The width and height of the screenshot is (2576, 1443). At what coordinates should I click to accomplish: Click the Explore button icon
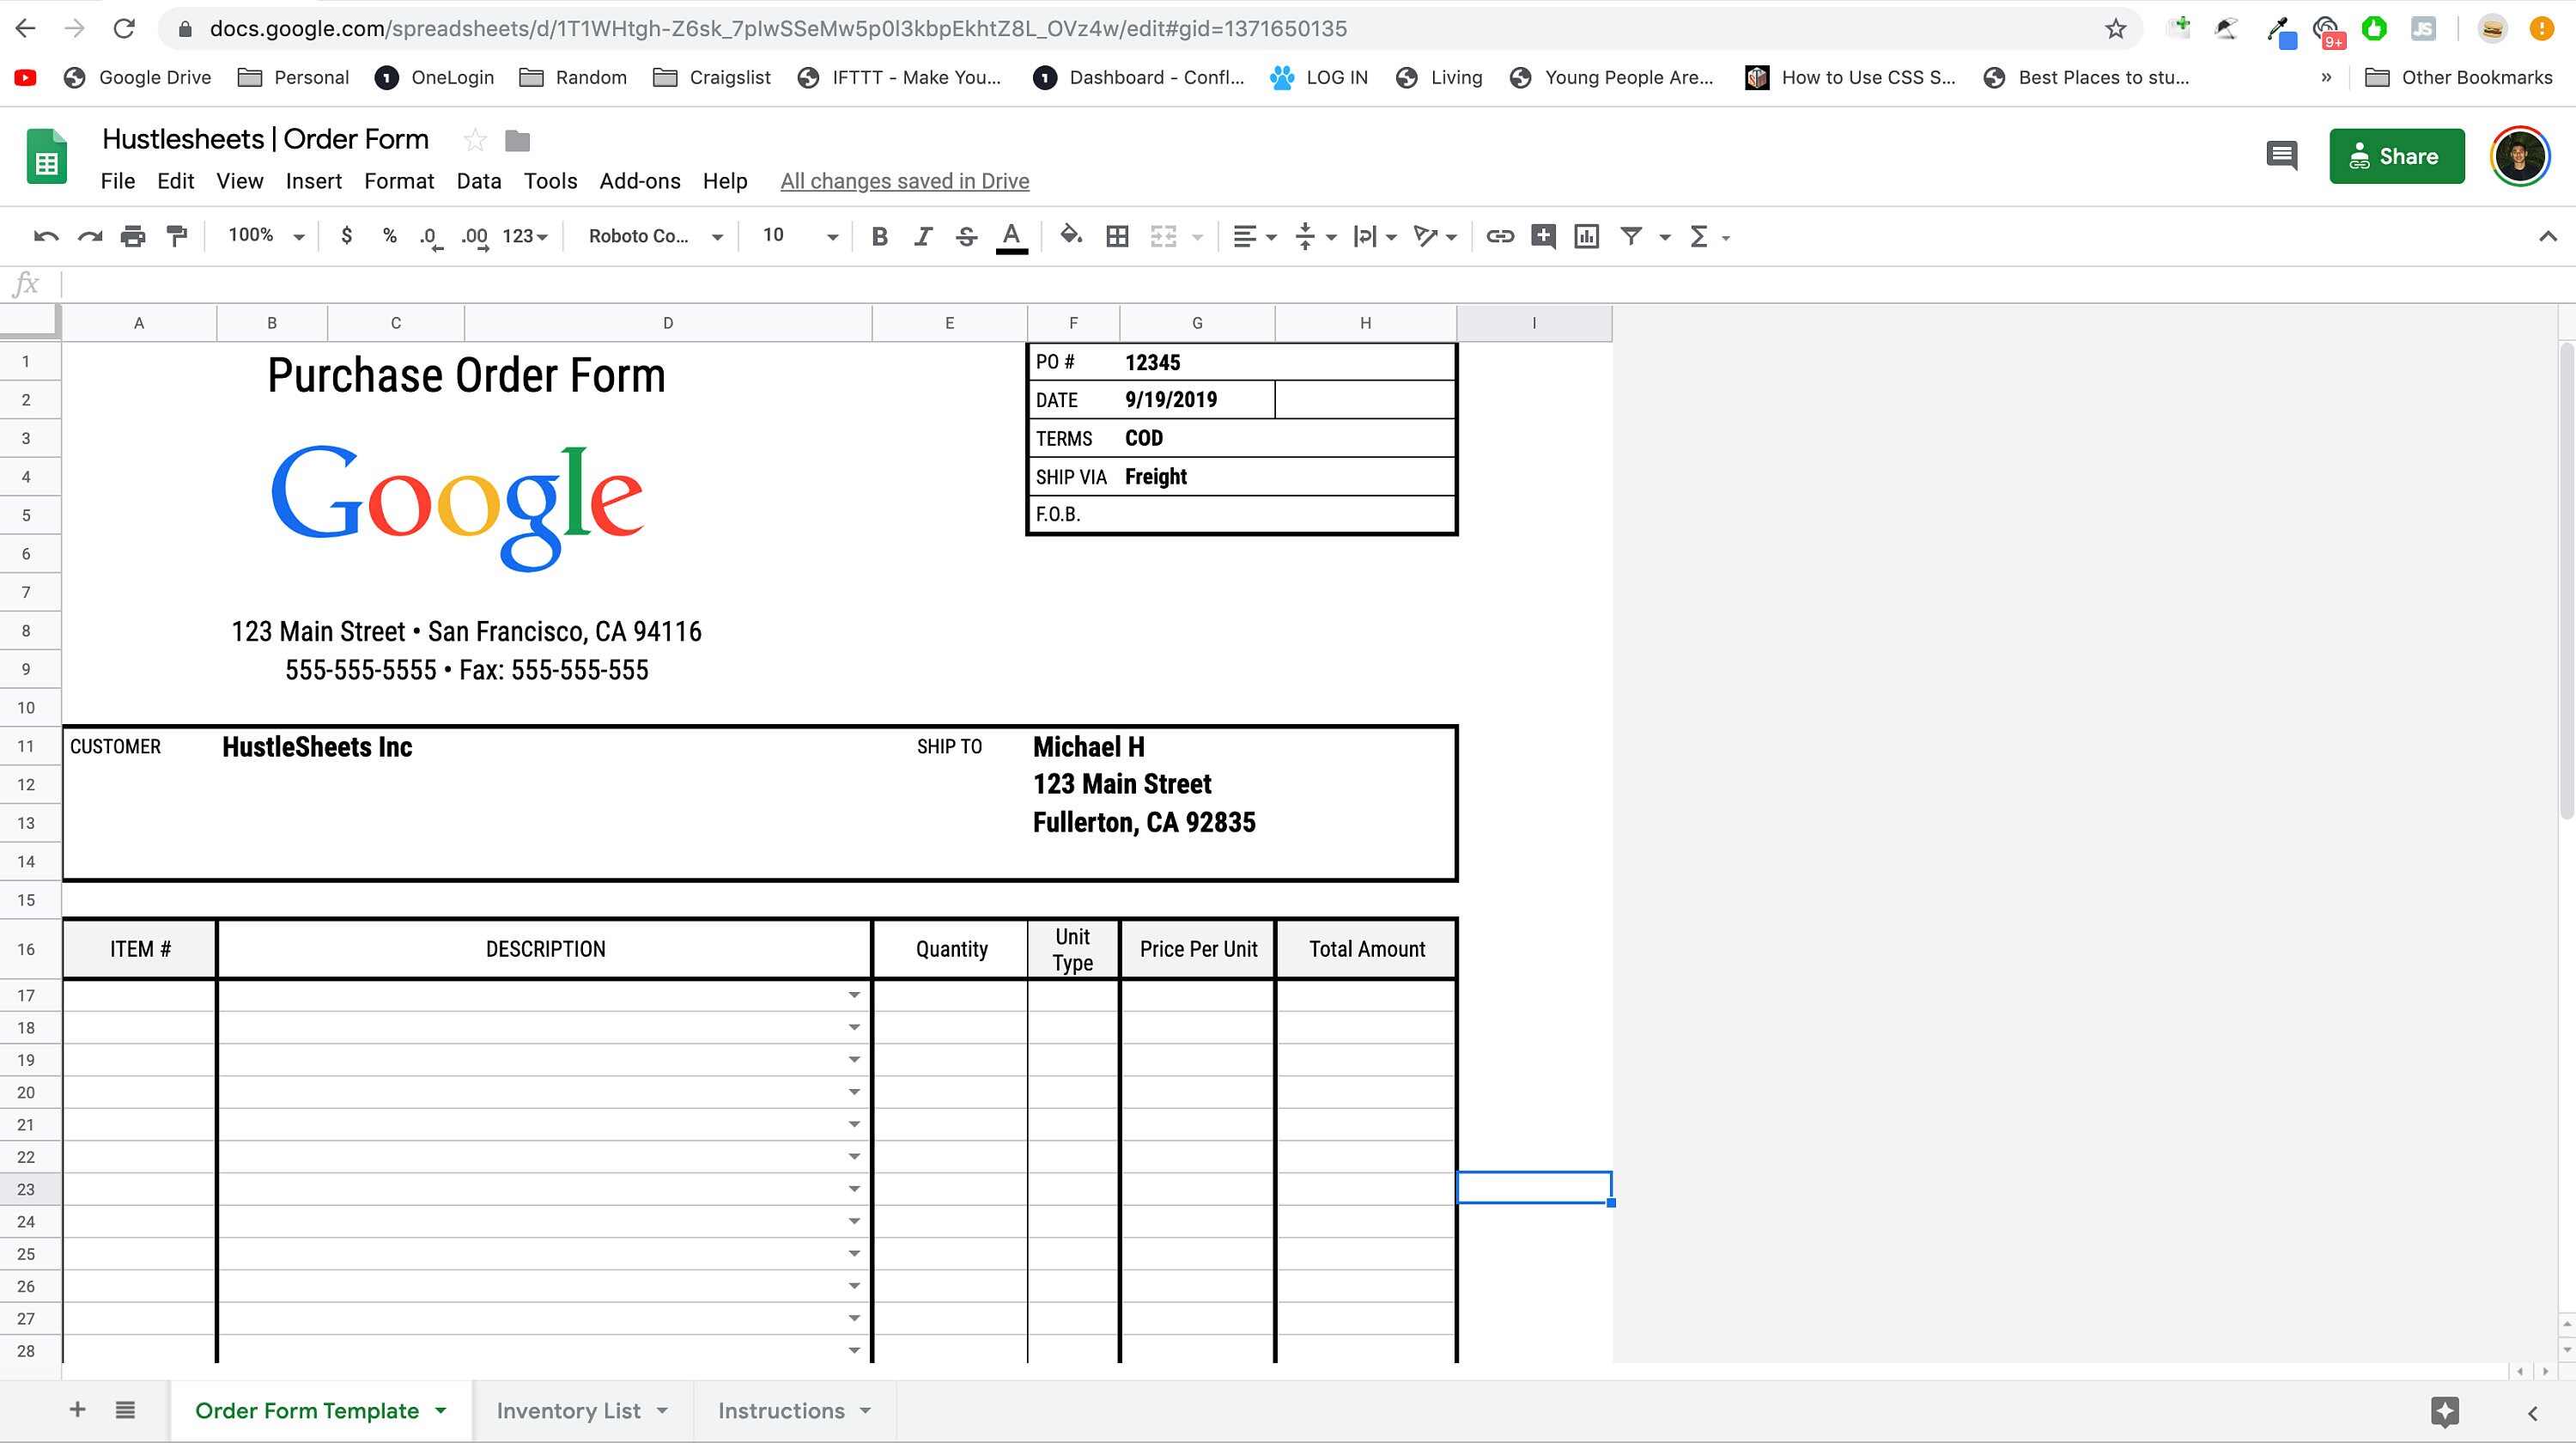coord(2444,1412)
